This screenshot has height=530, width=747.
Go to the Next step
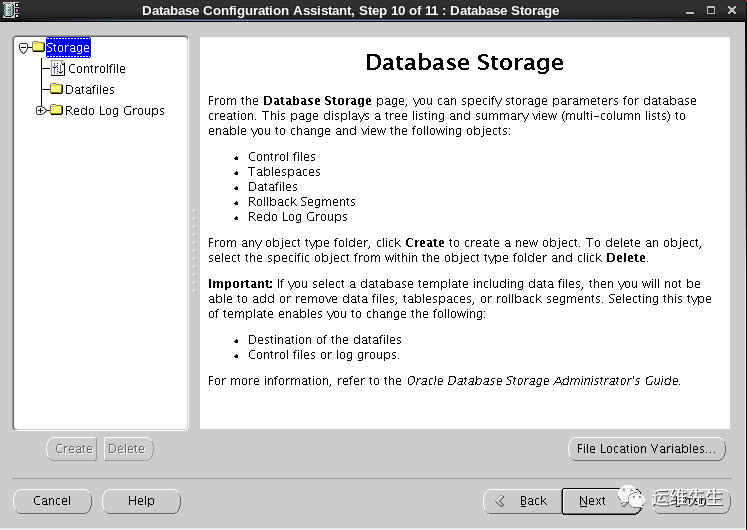[x=592, y=501]
